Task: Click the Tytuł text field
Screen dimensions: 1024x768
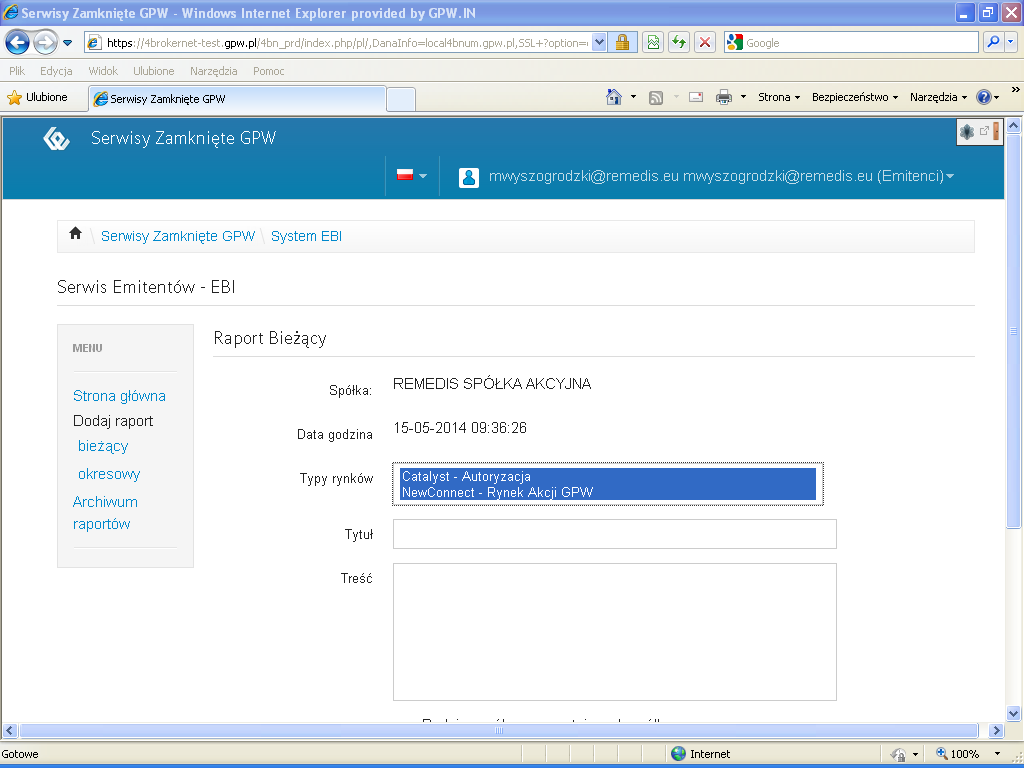Action: tap(615, 534)
